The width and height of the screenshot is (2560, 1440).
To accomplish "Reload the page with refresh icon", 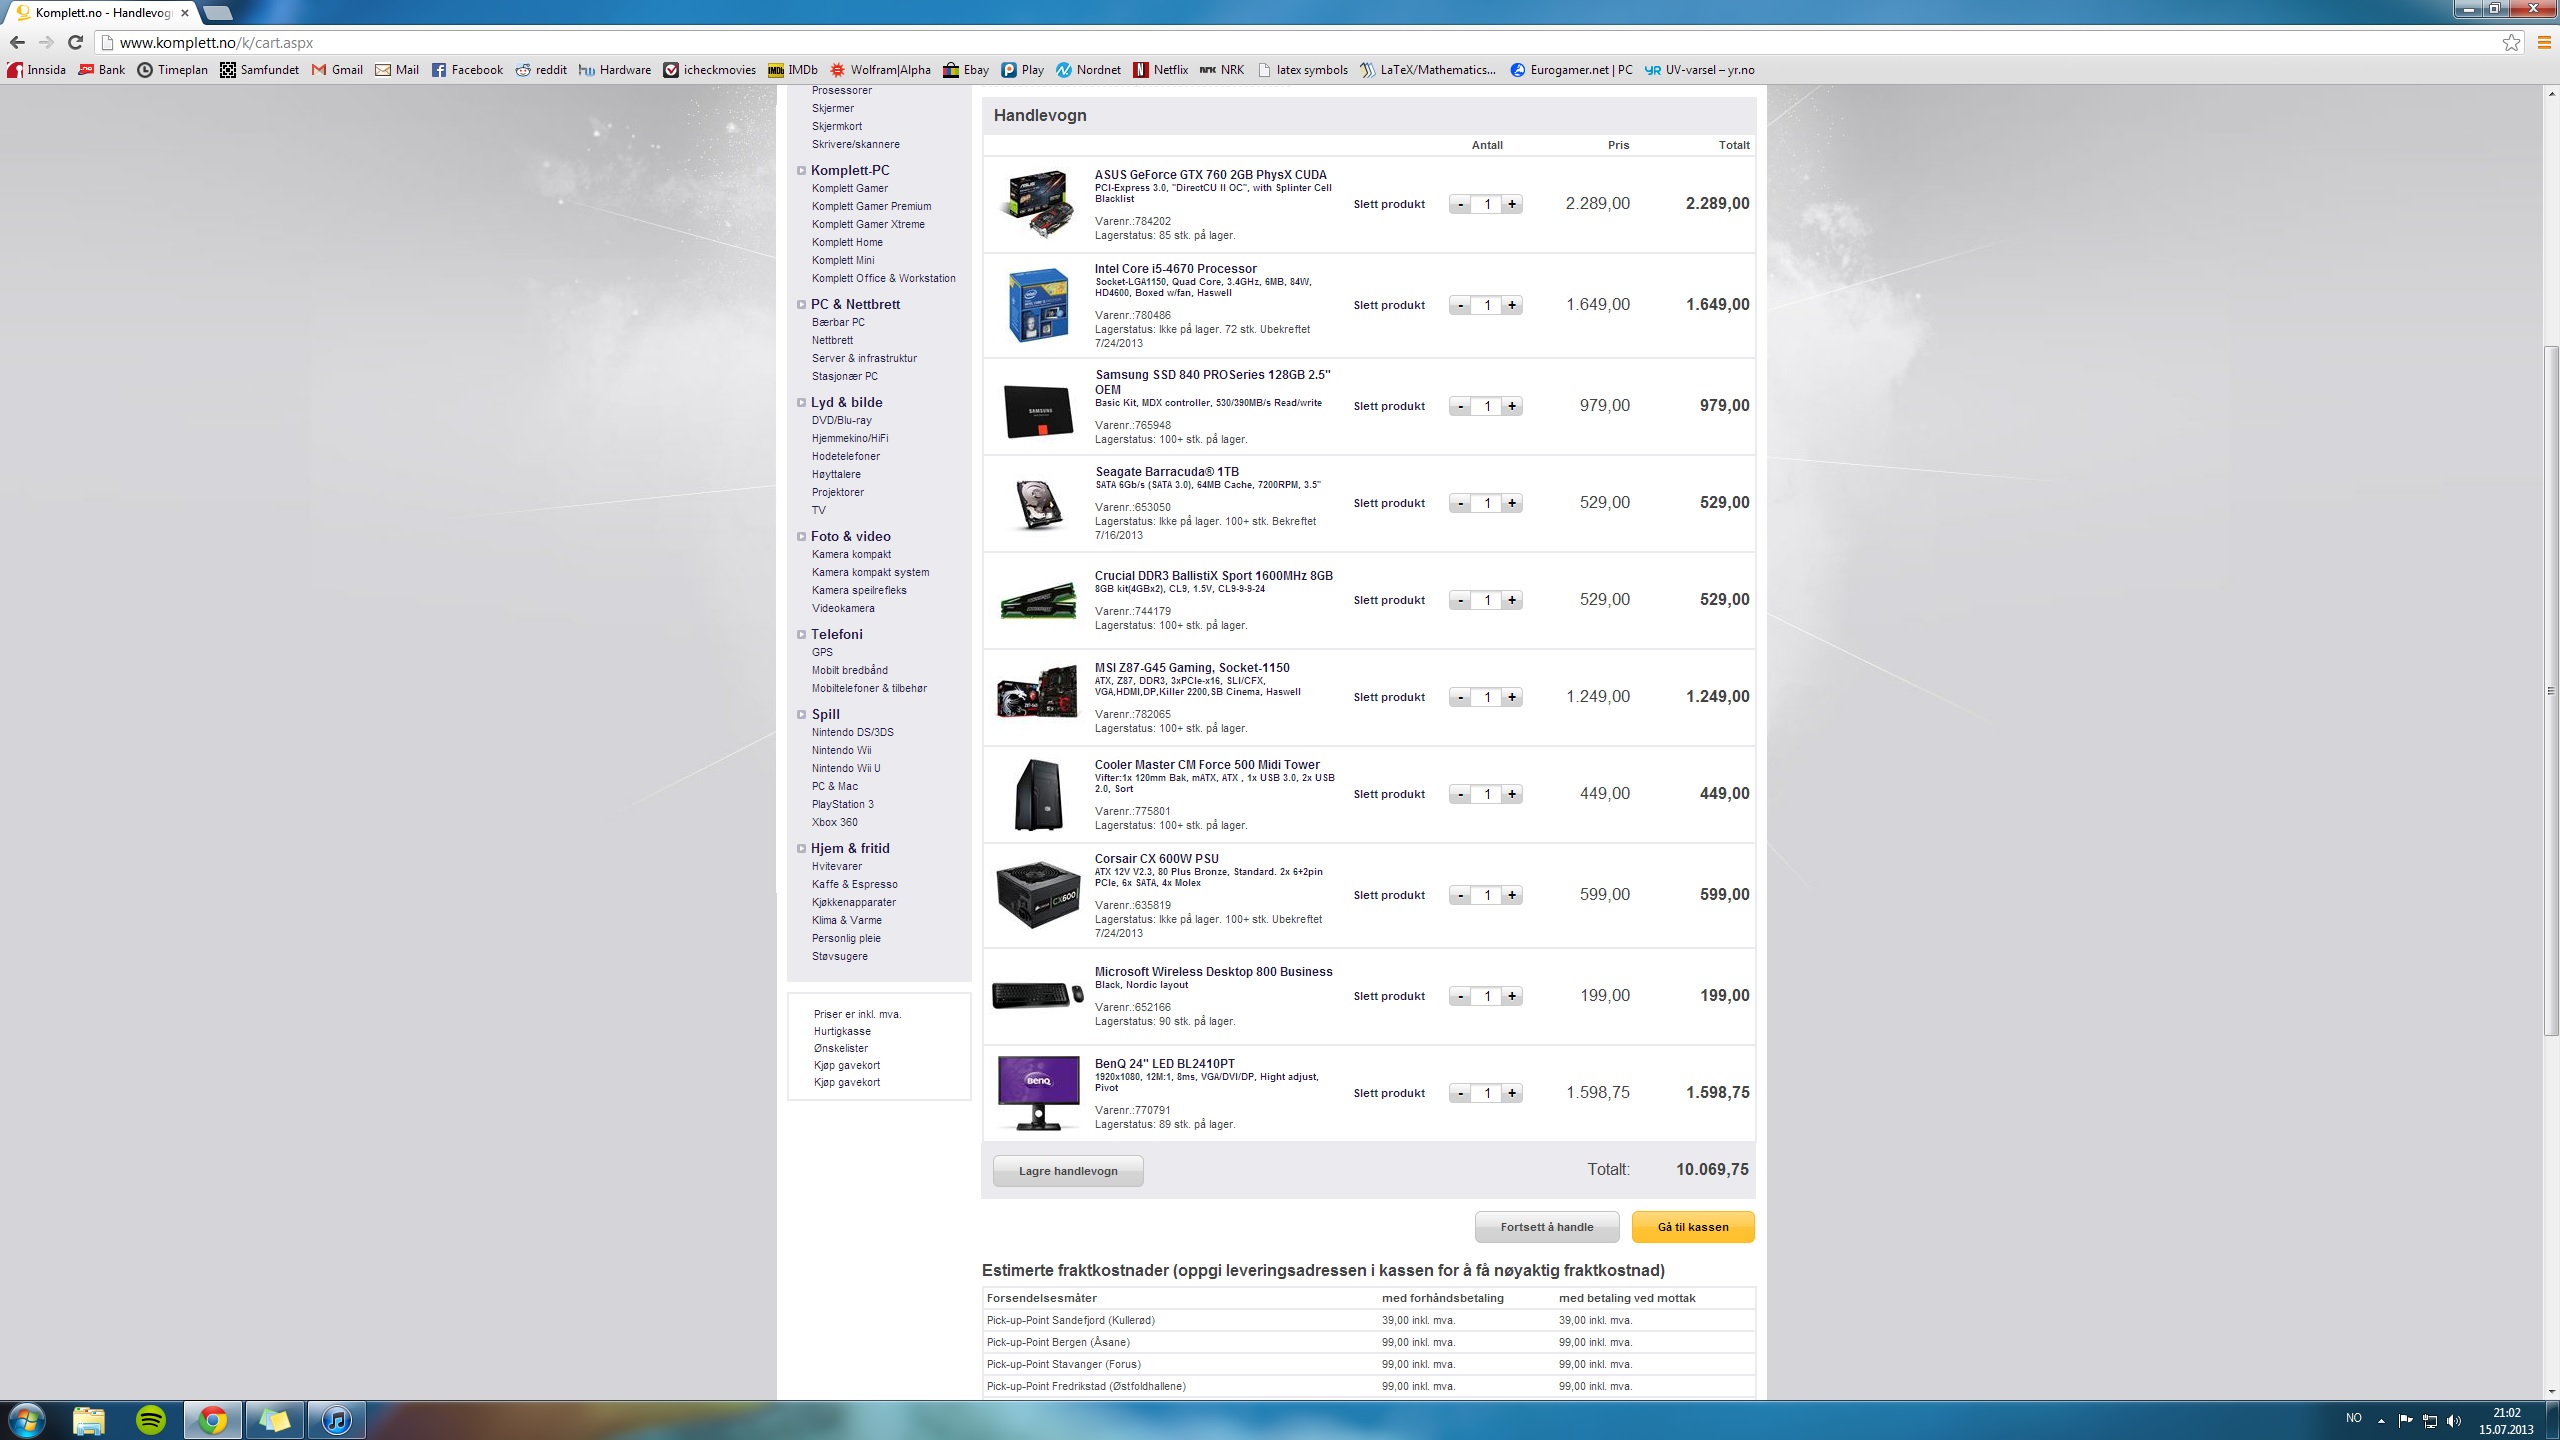I will click(x=75, y=43).
